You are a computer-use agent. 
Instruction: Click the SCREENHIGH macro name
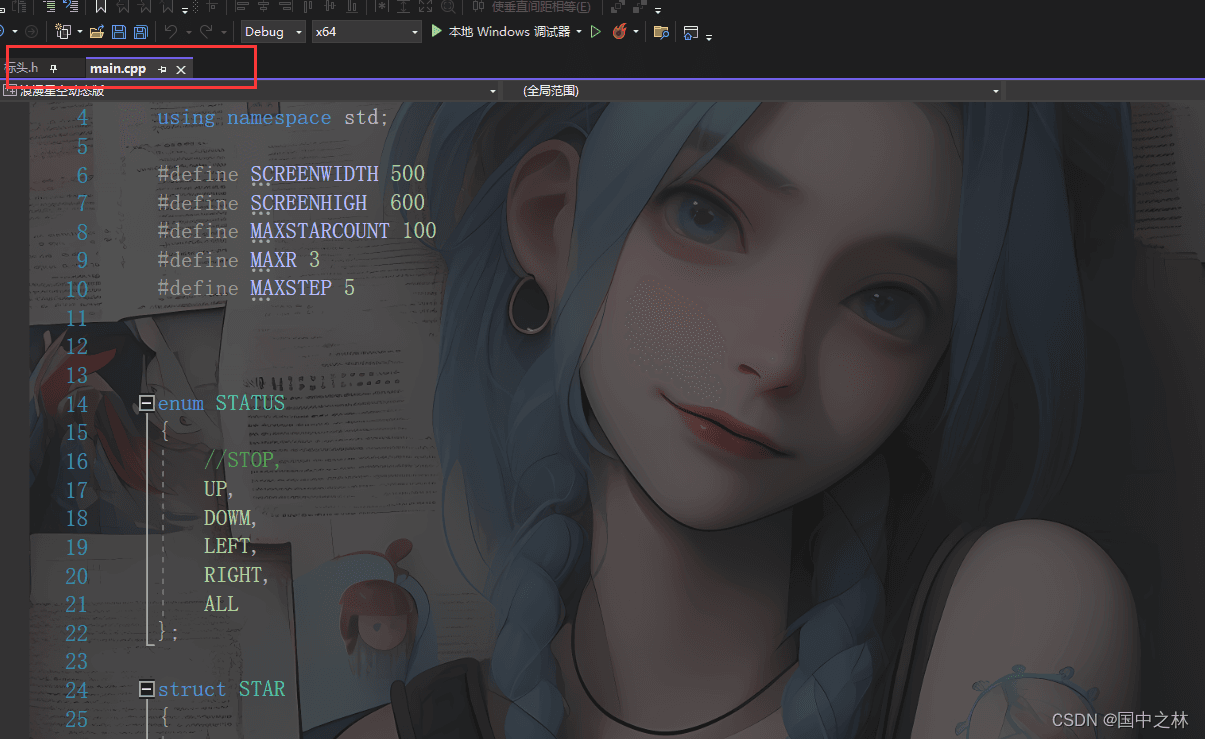click(x=308, y=202)
